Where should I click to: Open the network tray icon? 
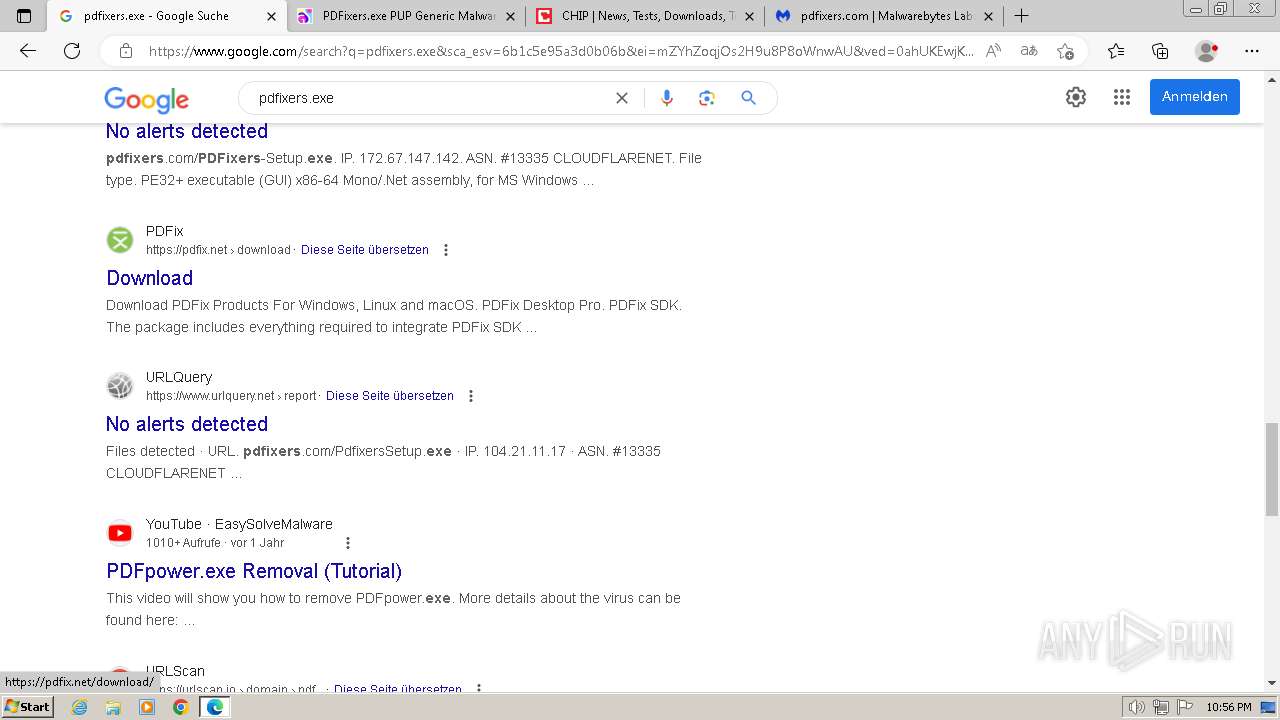pyautogui.click(x=1160, y=707)
